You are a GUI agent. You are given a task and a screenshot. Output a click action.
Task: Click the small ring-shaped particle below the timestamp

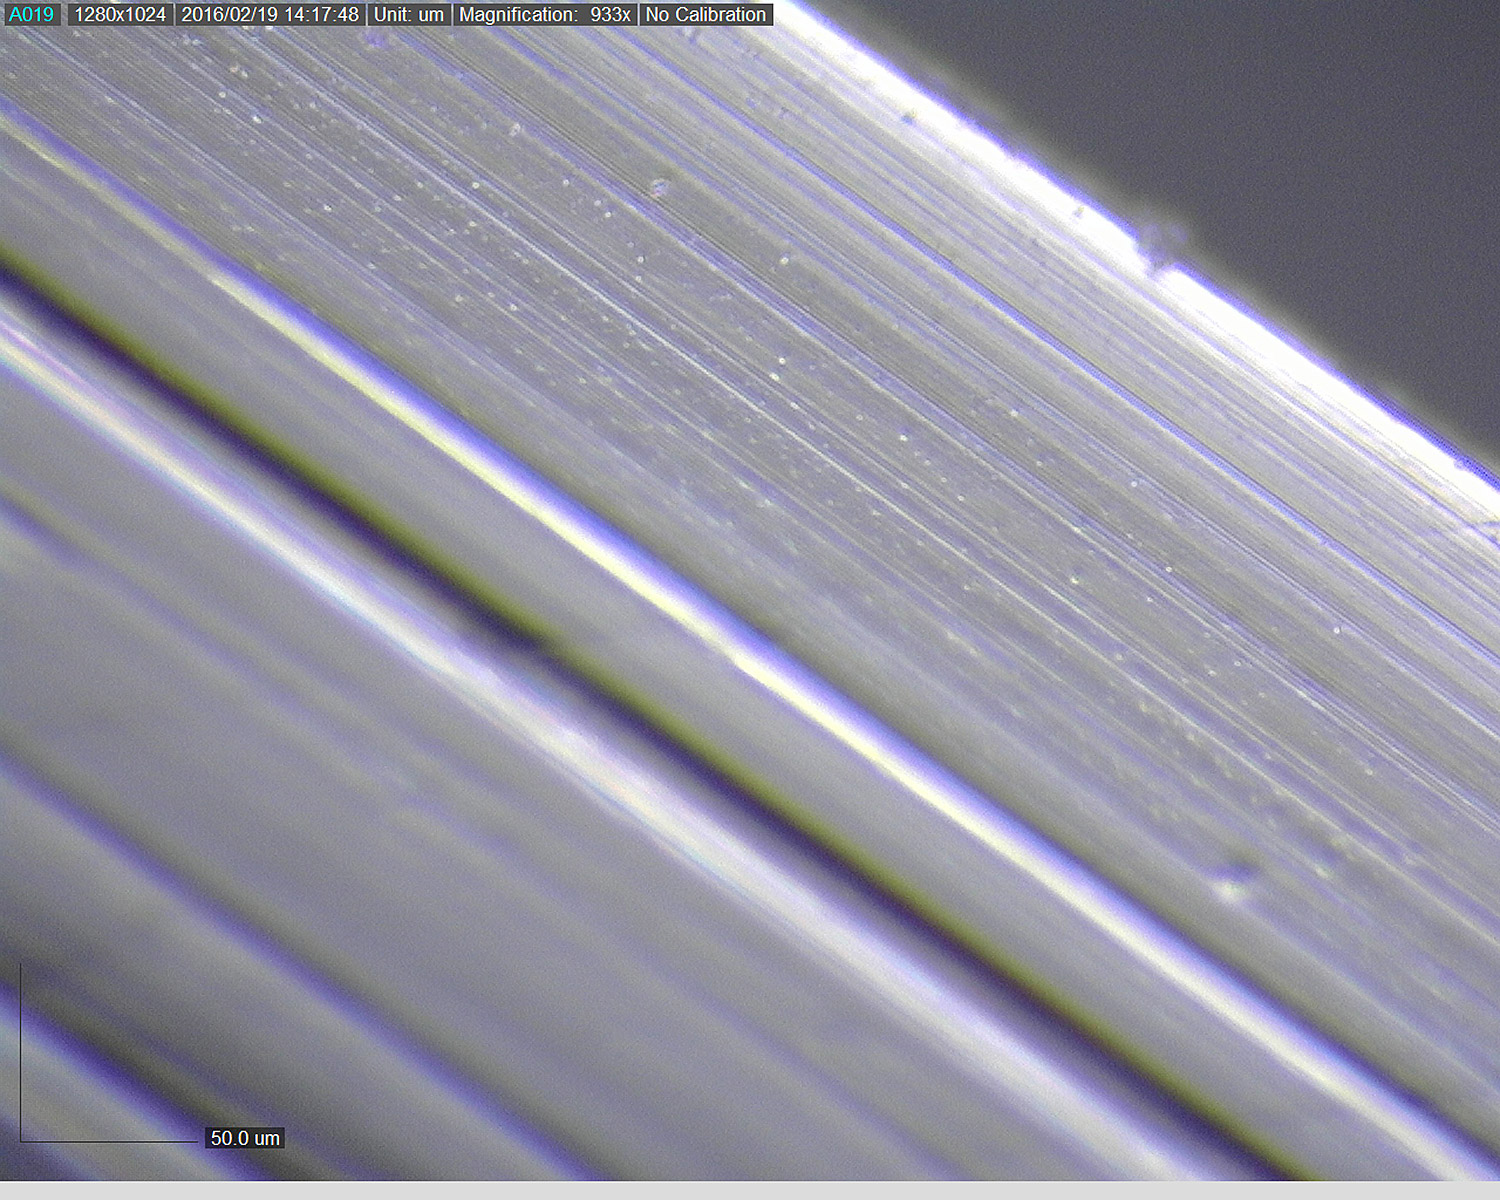[x=659, y=187]
